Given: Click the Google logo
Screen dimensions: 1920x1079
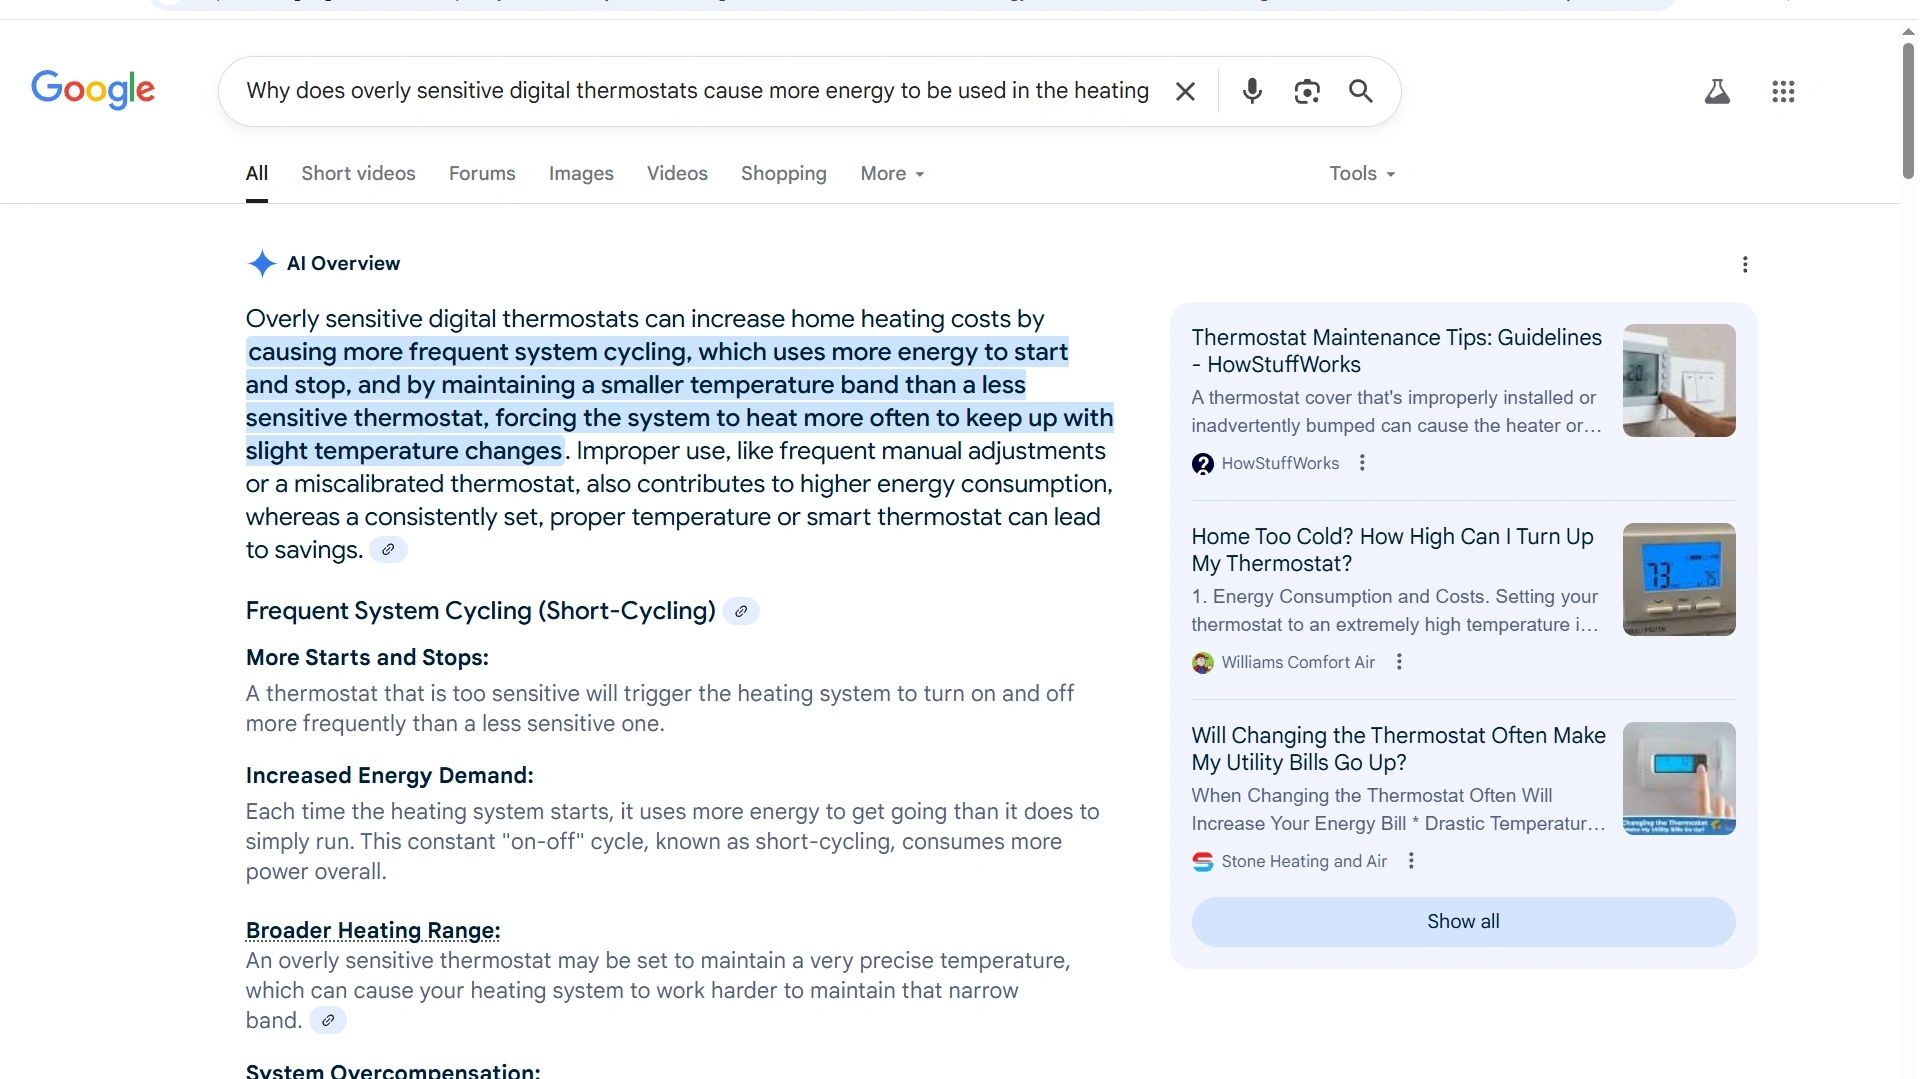Looking at the screenshot, I should point(93,90).
